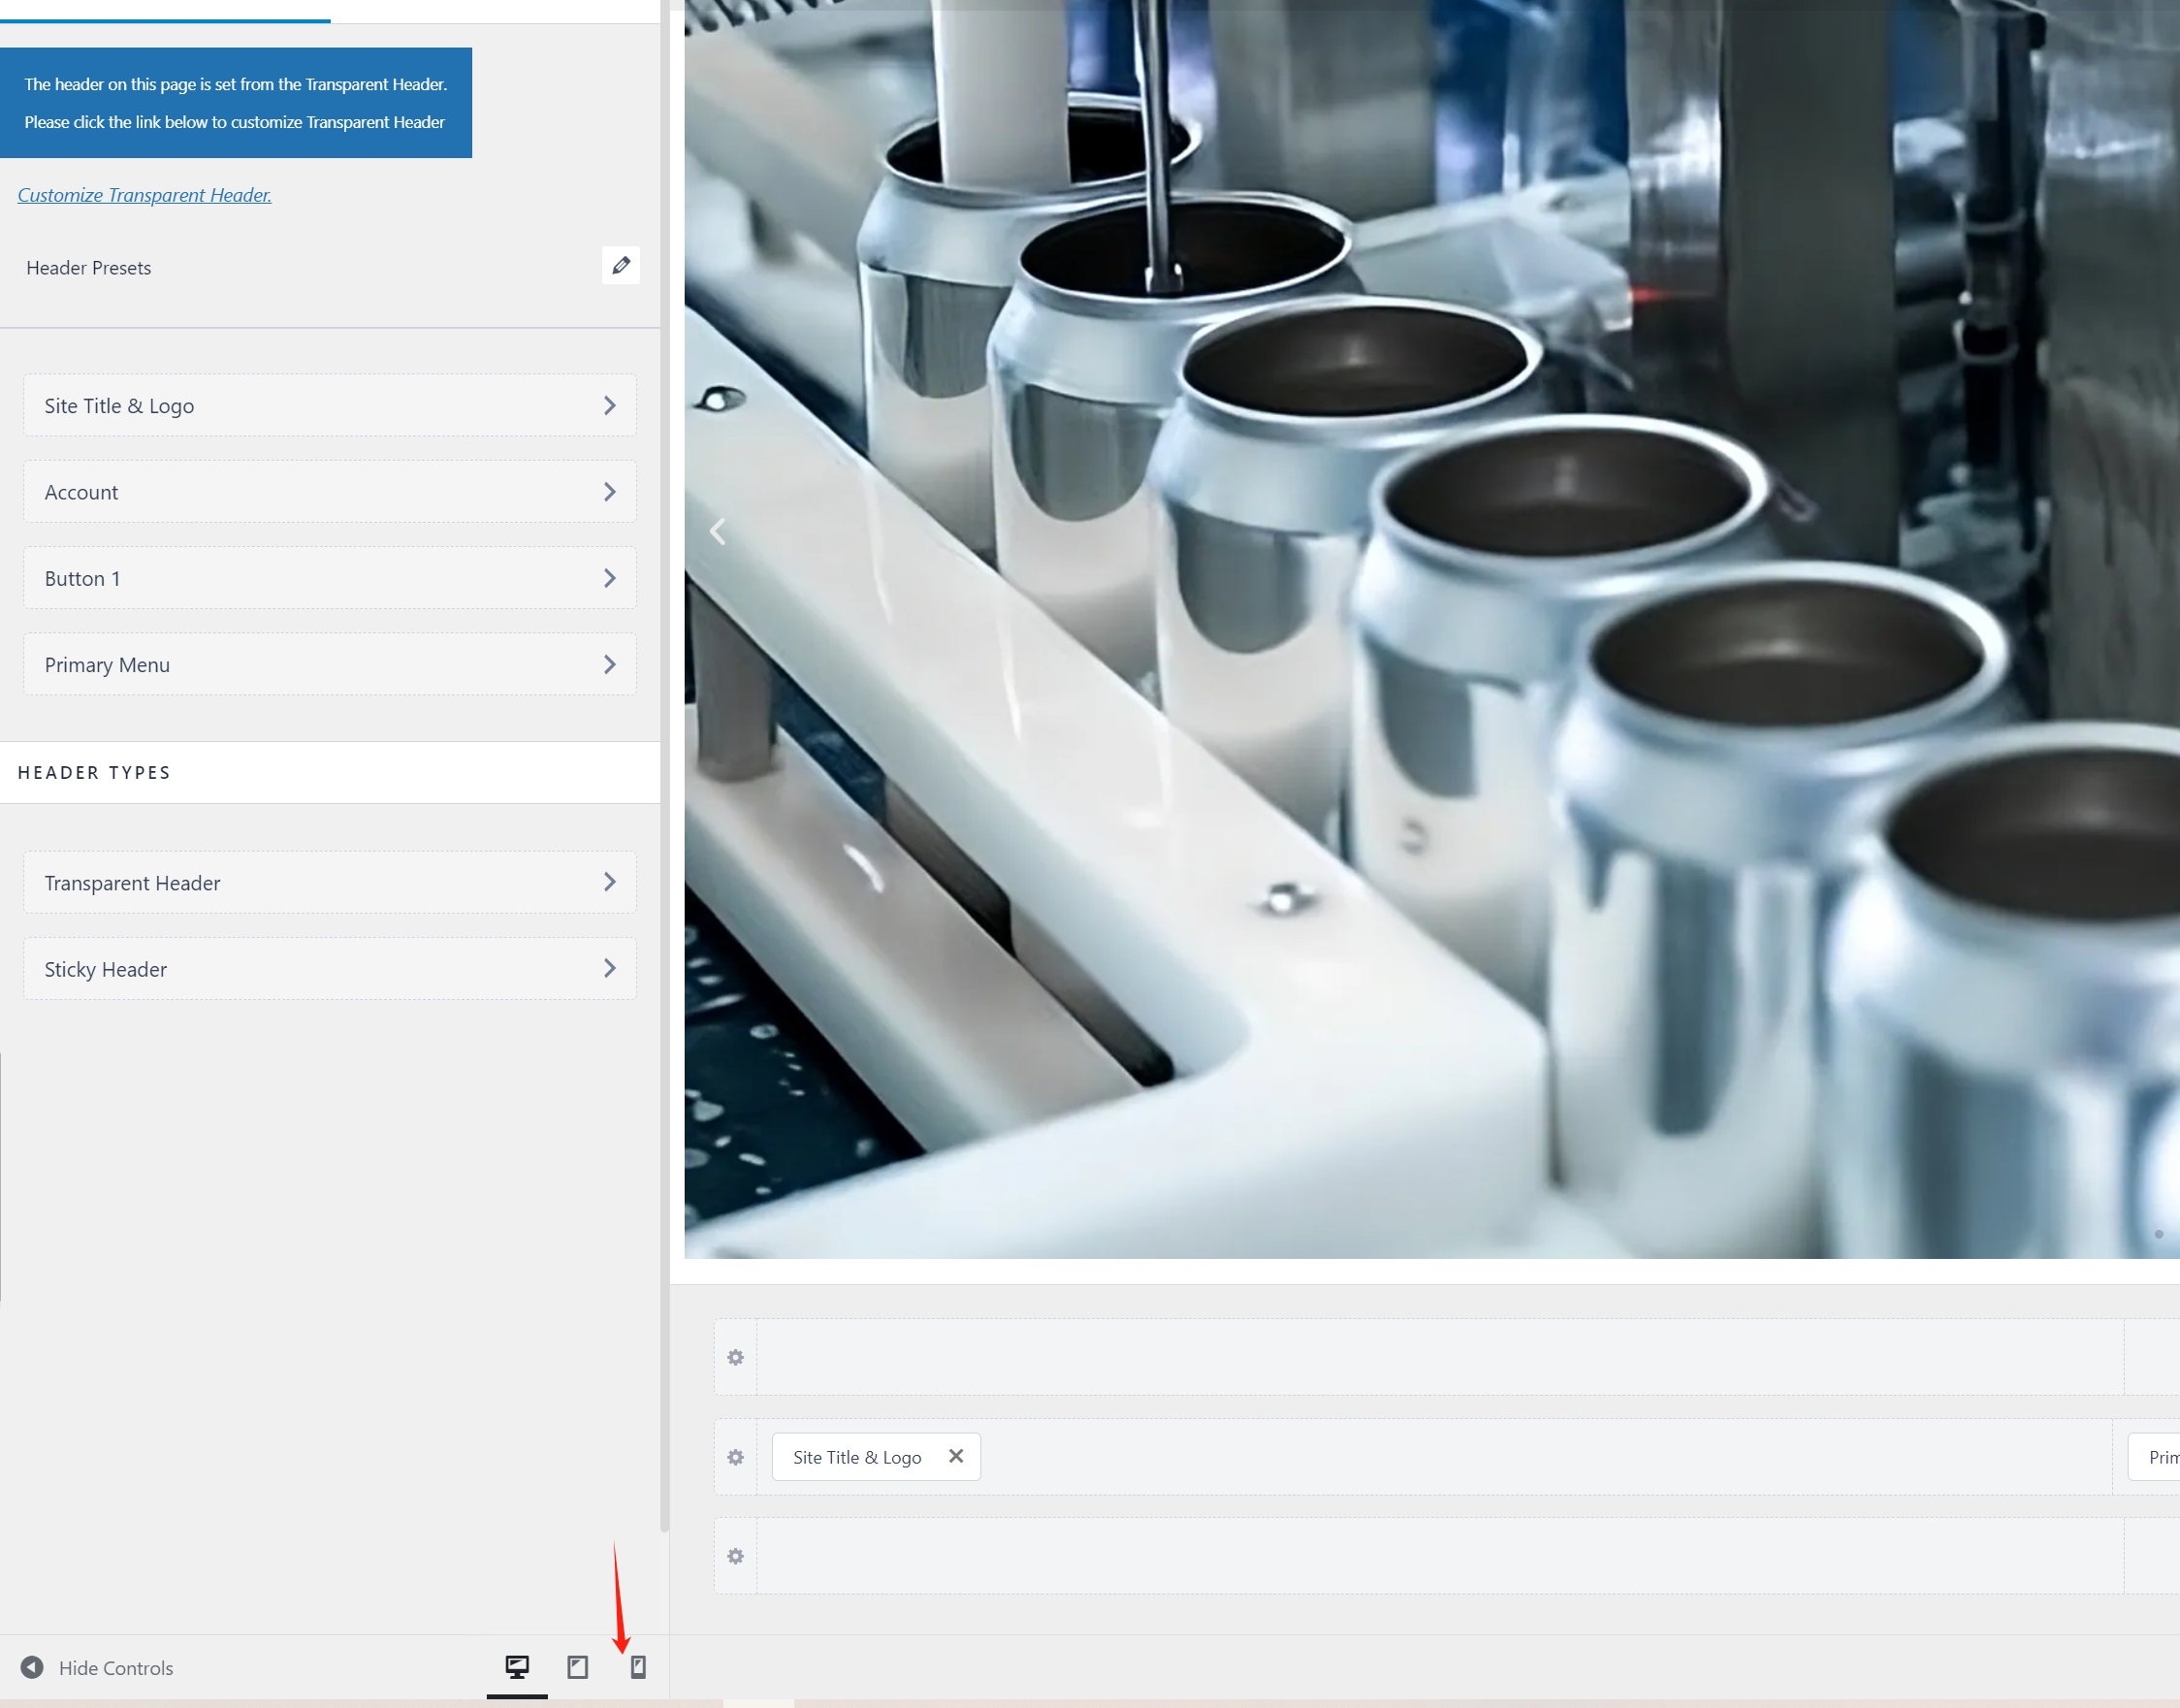Viewport: 2180px width, 1708px height.
Task: Go to previous slide arrow in preview
Action: [718, 531]
